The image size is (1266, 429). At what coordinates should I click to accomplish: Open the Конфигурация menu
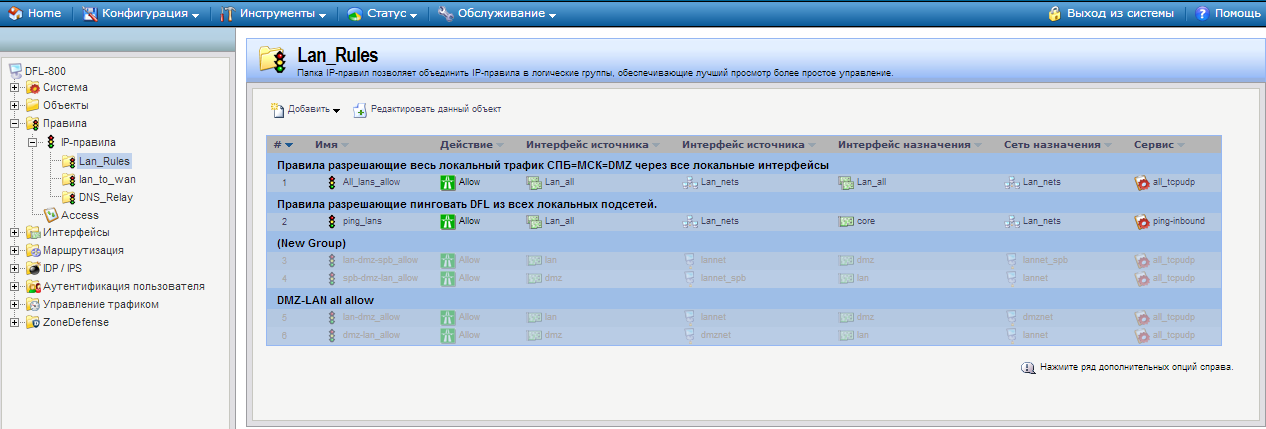coord(140,14)
